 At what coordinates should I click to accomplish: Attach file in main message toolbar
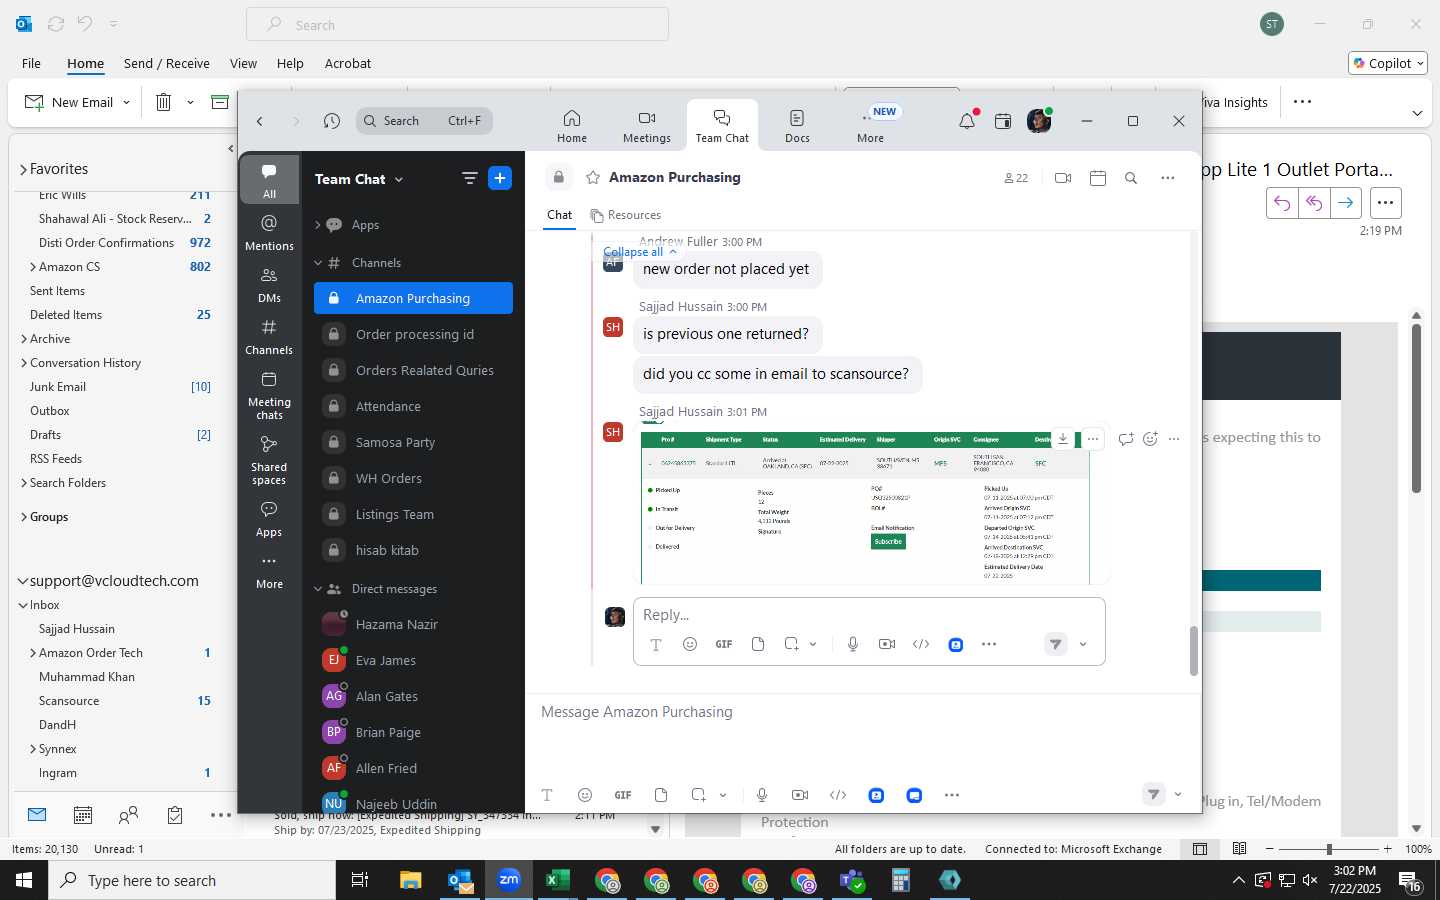(661, 795)
